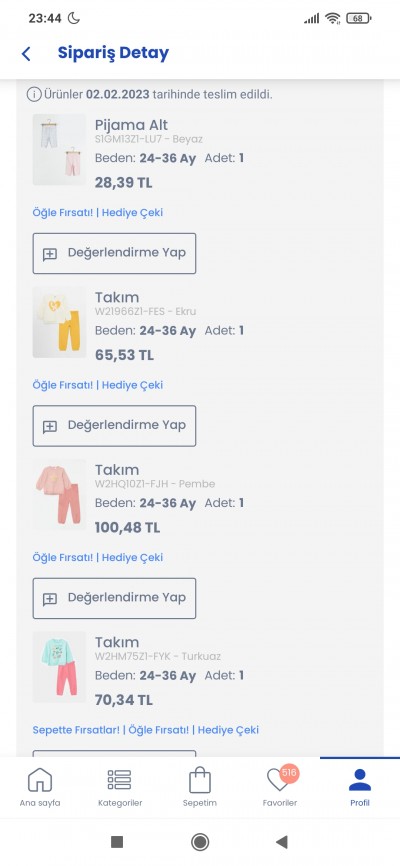
Task: Tap Android home circle navigation button
Action: coord(200,842)
